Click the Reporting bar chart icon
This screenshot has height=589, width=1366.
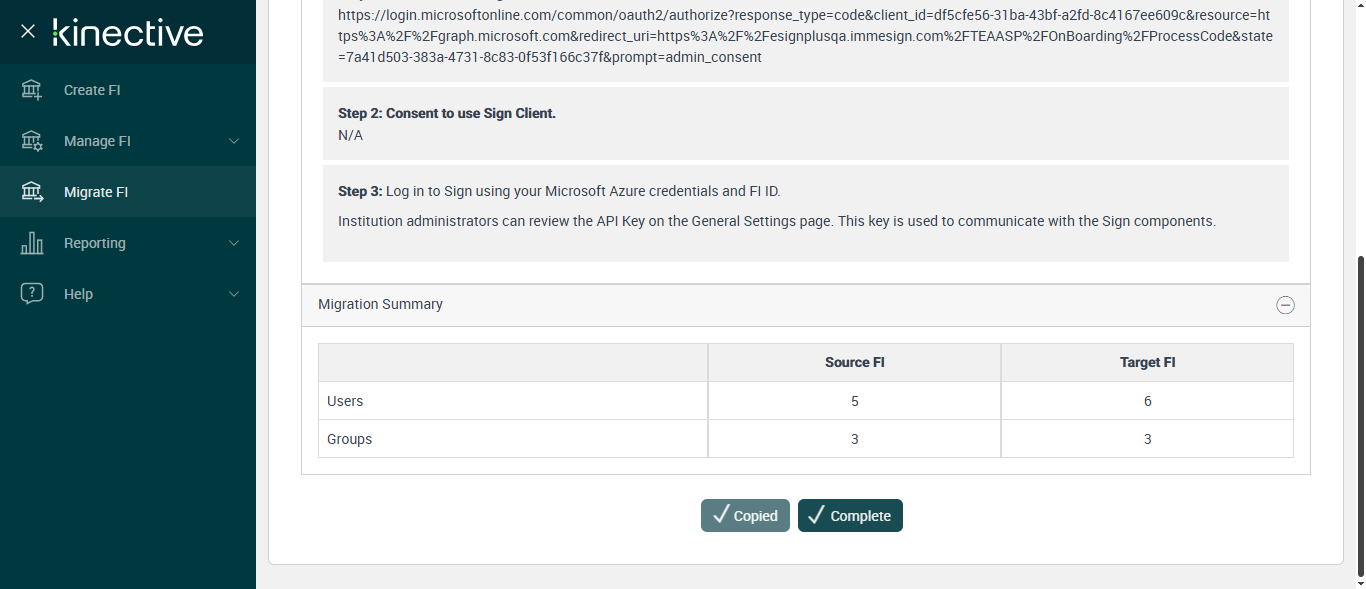coord(32,243)
